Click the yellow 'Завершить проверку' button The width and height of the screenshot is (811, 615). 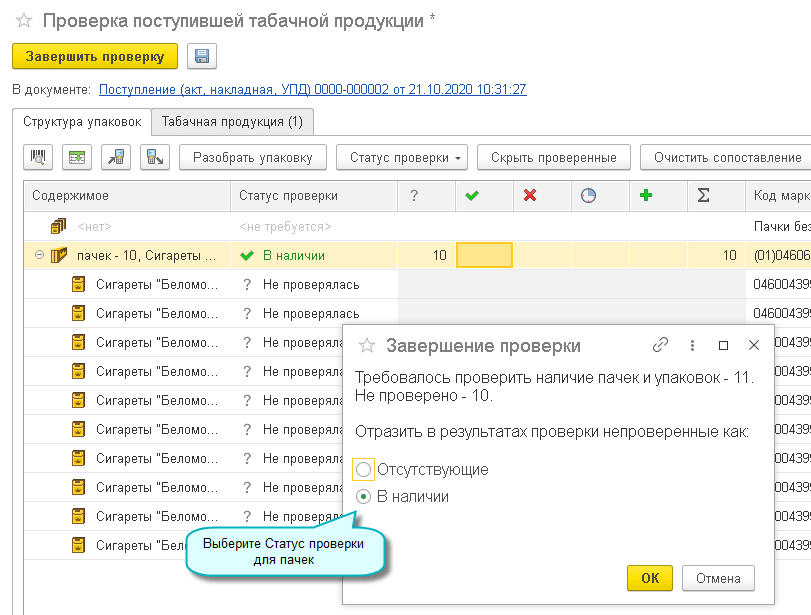95,57
